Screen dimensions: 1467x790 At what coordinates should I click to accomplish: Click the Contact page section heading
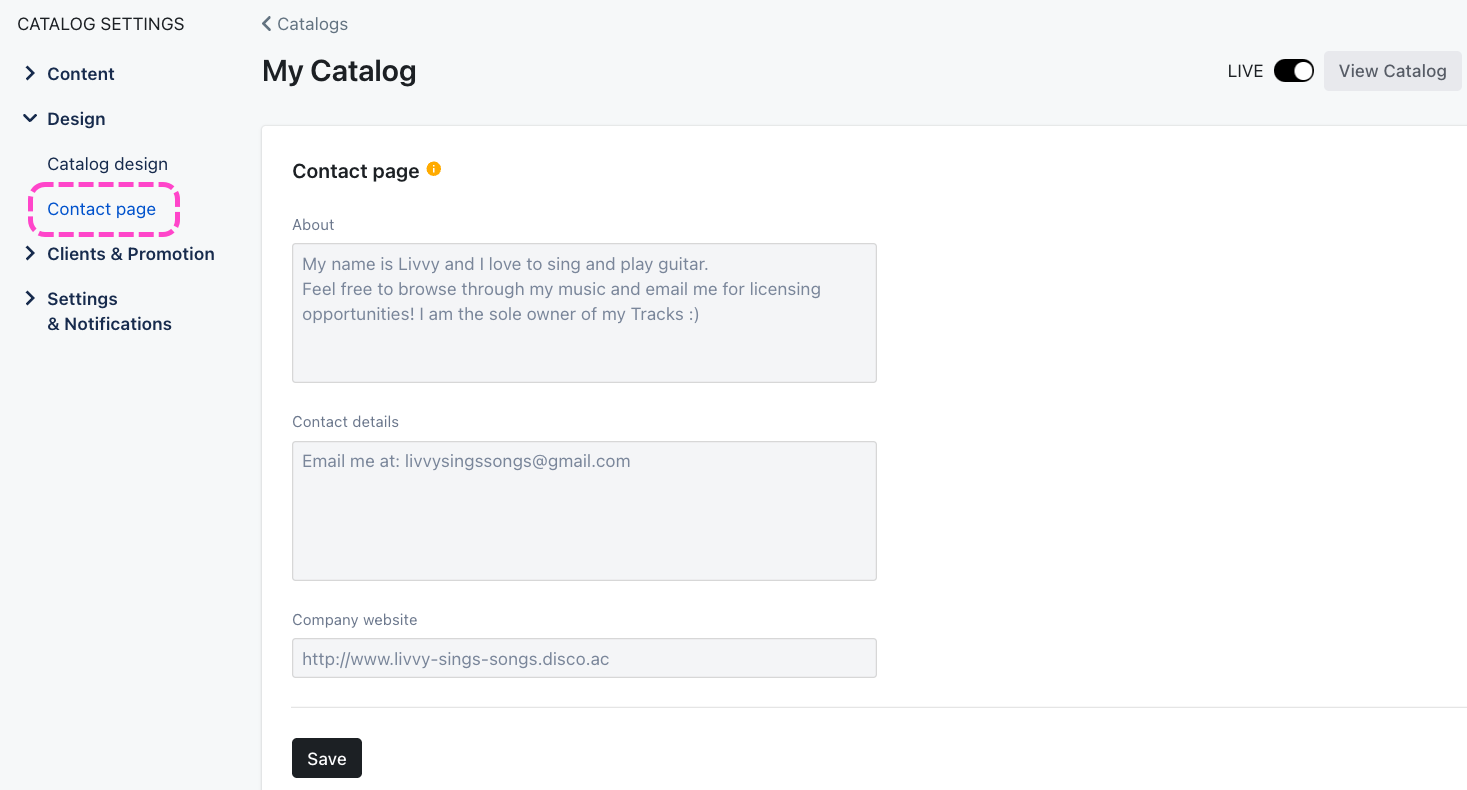(356, 171)
